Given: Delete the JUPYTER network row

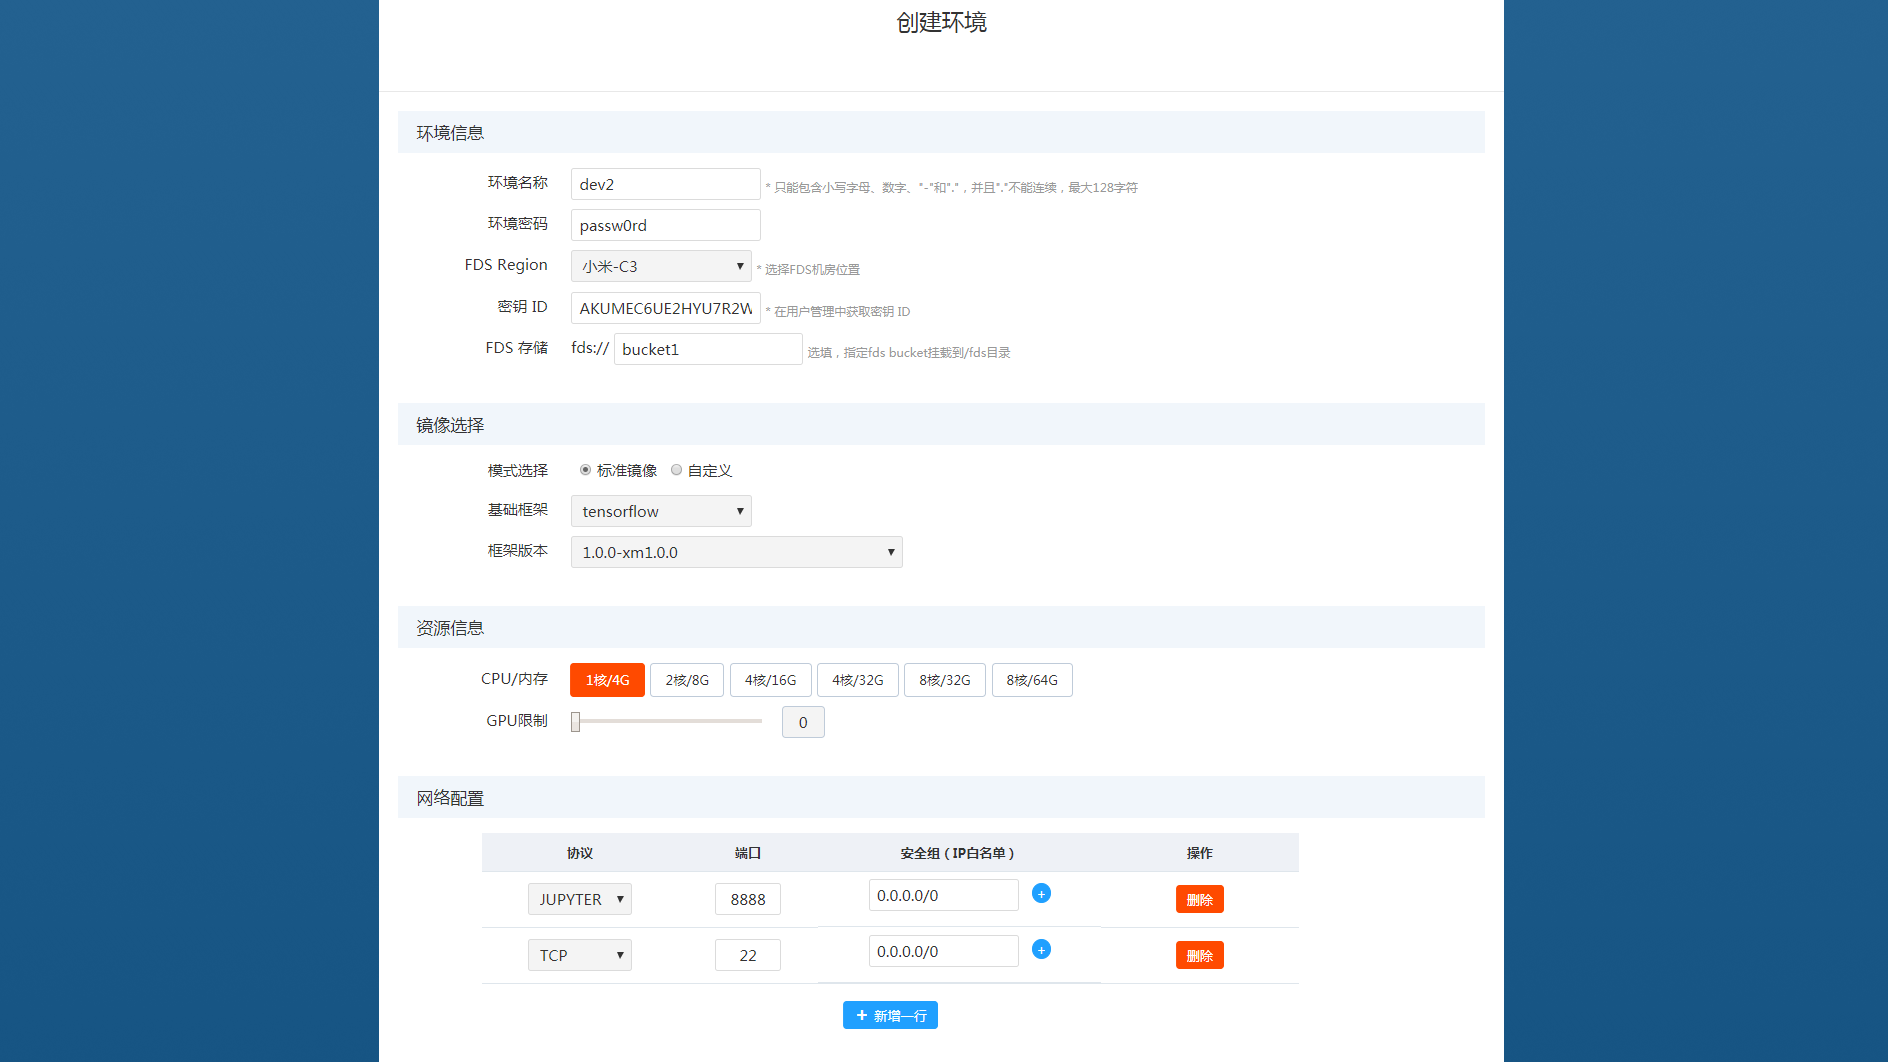Looking at the screenshot, I should pos(1200,899).
